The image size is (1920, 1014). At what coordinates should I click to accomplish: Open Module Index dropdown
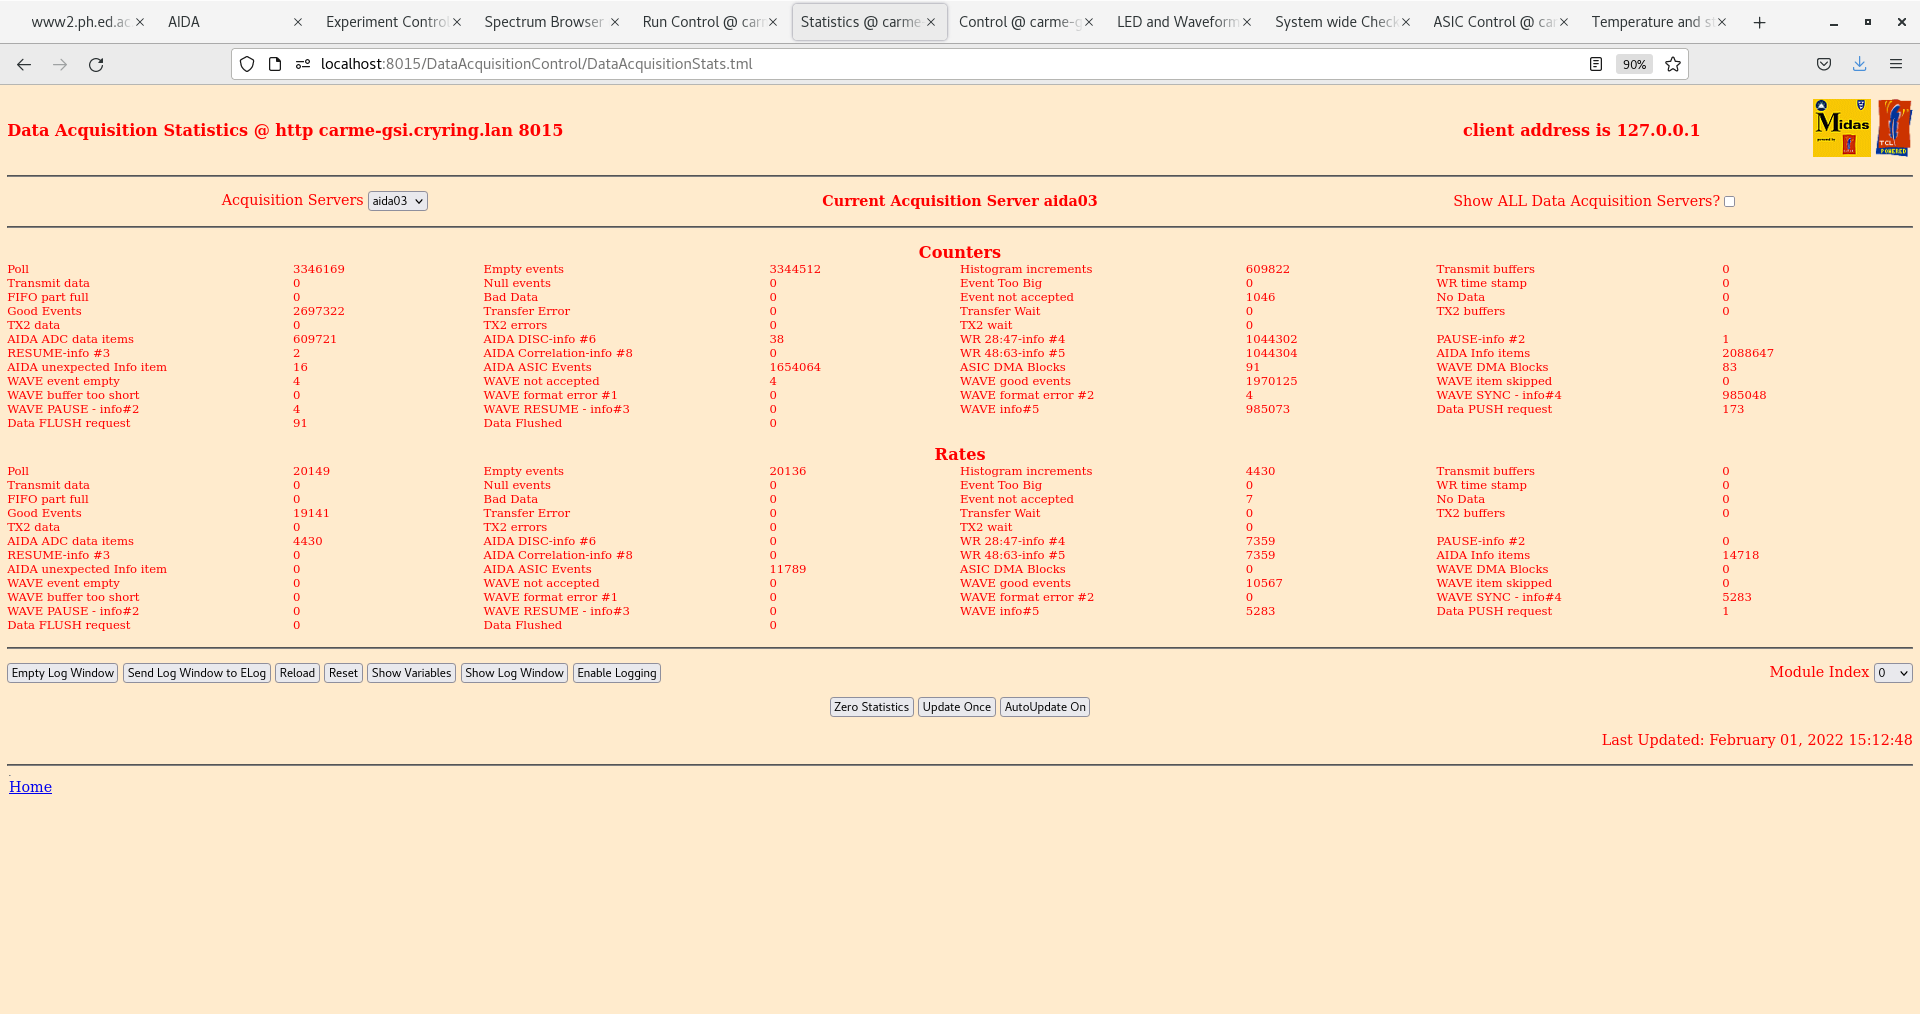[1893, 673]
